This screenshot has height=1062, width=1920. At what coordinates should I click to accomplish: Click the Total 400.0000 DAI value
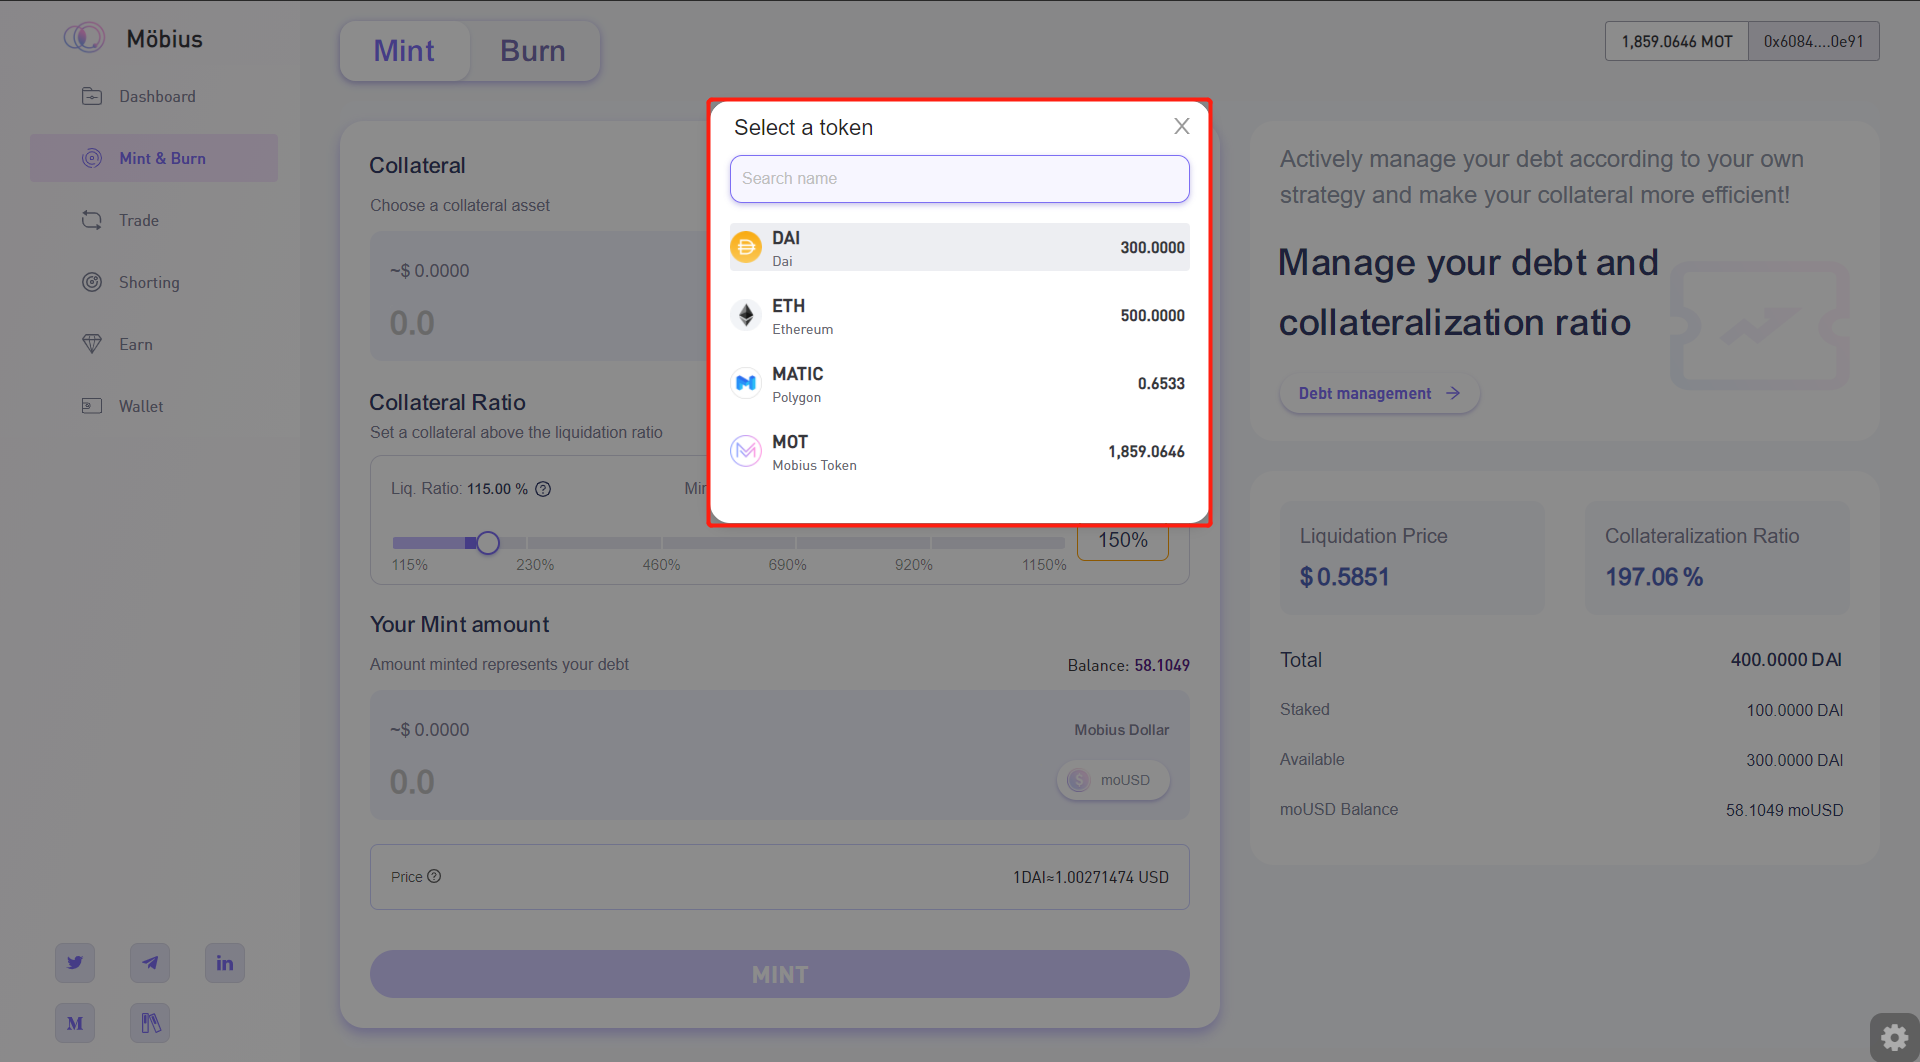click(x=1786, y=660)
